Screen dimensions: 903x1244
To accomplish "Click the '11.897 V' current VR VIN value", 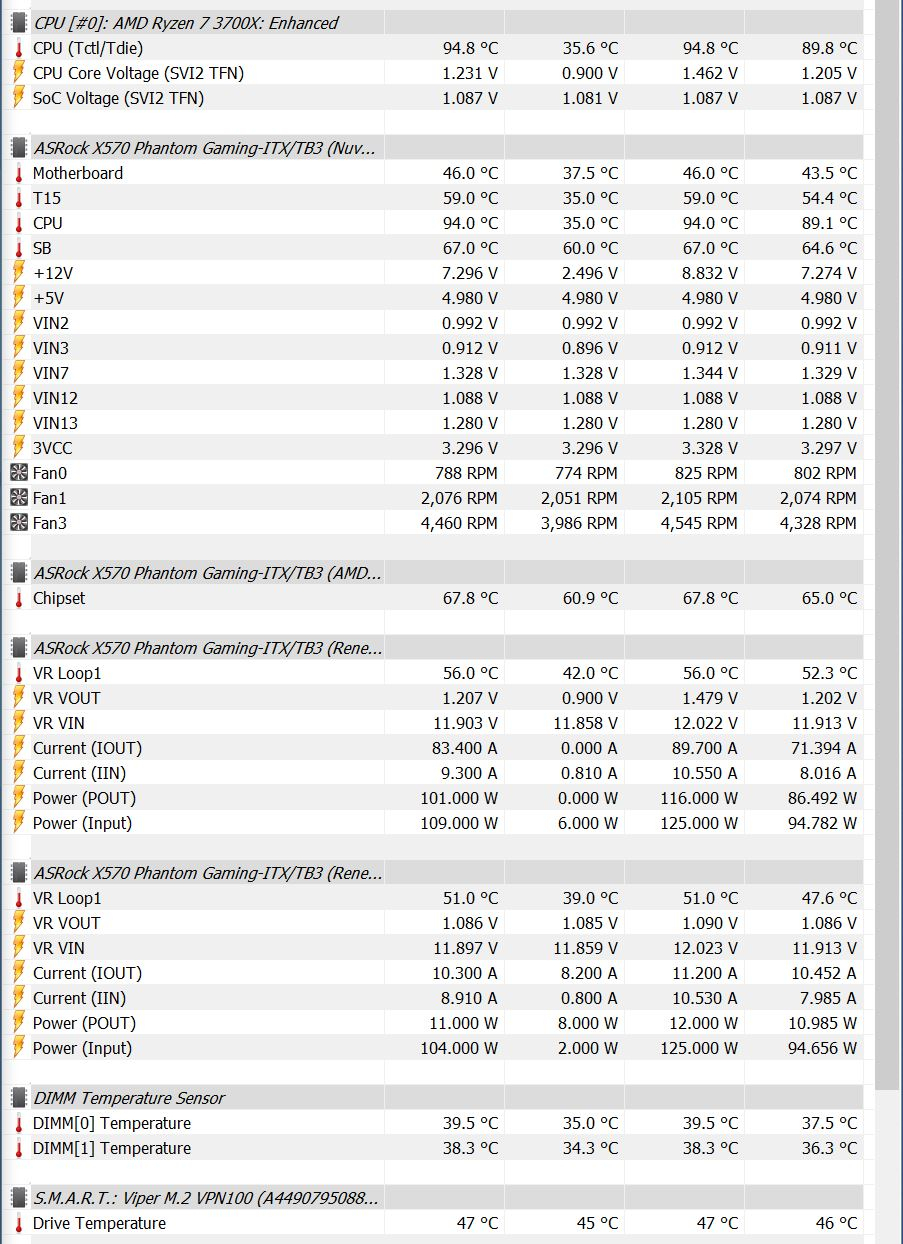I will point(465,947).
